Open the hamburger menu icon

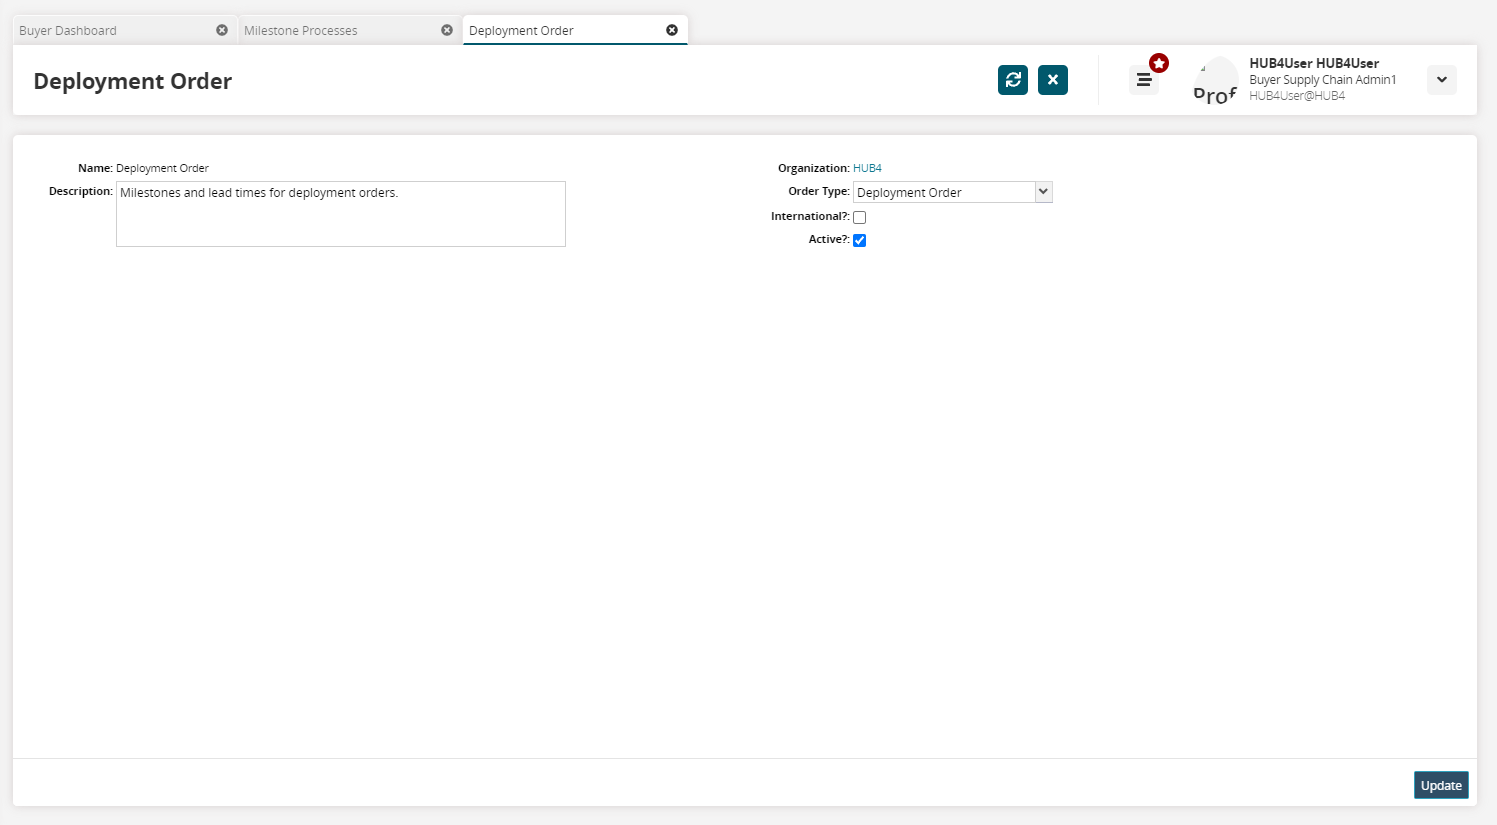1144,80
